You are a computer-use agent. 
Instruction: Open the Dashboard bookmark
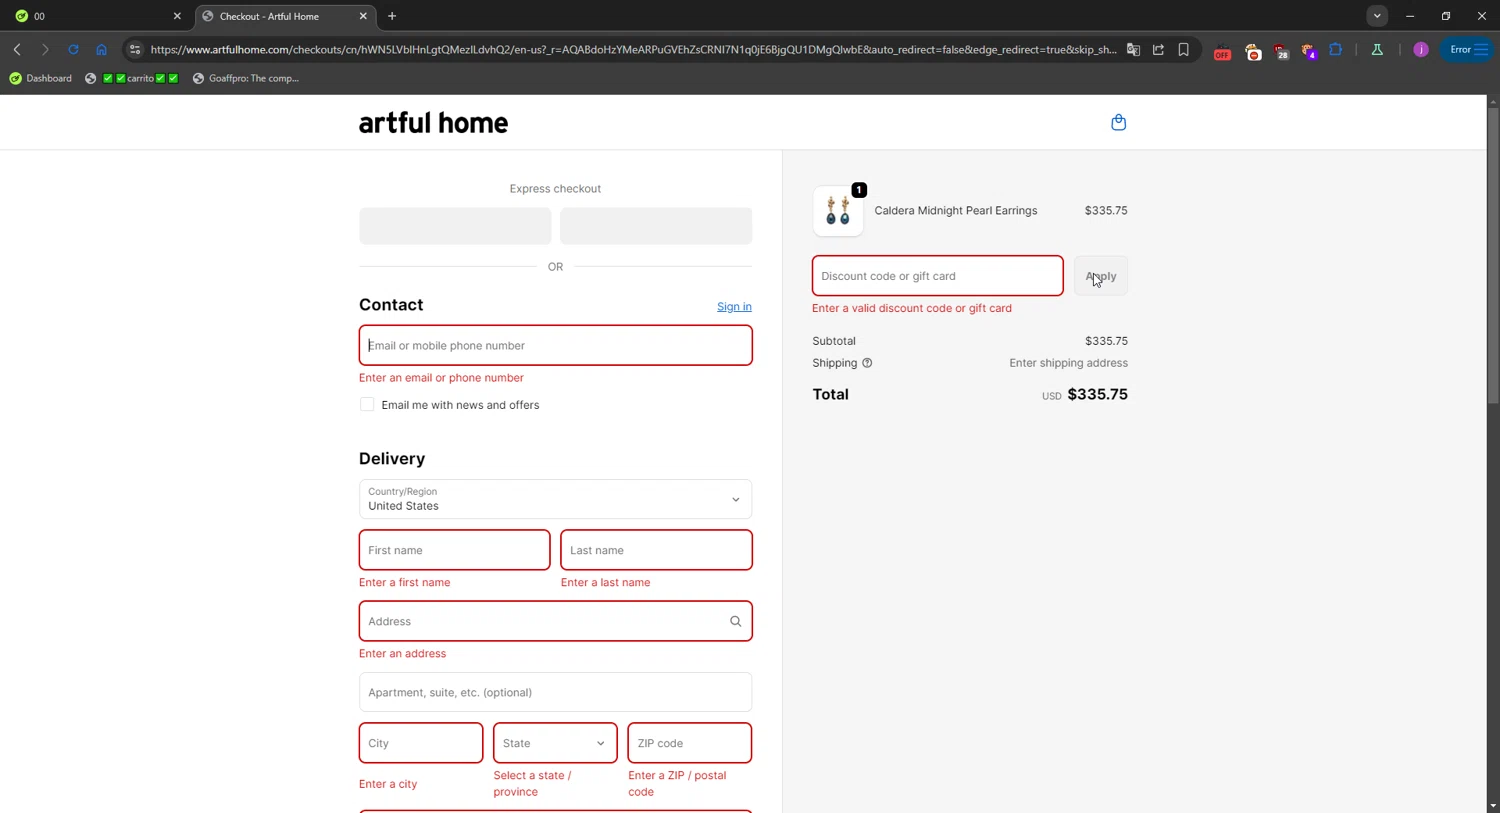40,78
